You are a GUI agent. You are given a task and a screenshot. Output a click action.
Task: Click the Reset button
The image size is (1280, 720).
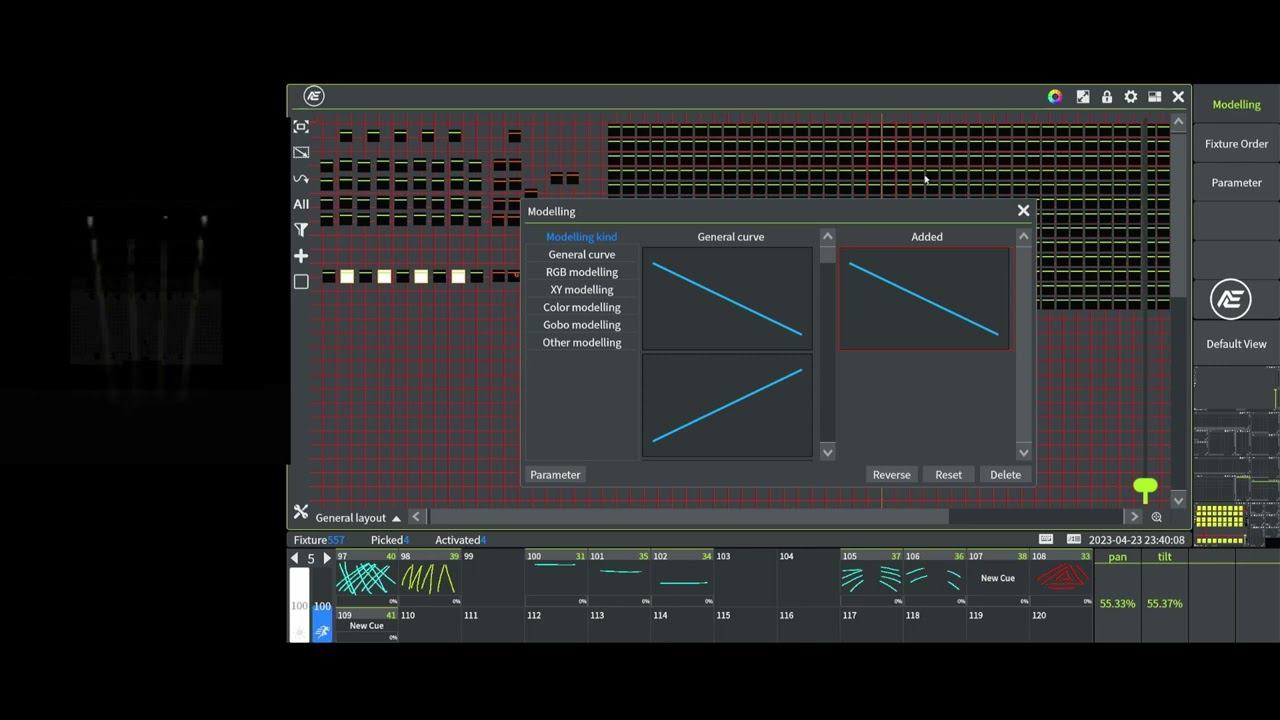click(948, 475)
